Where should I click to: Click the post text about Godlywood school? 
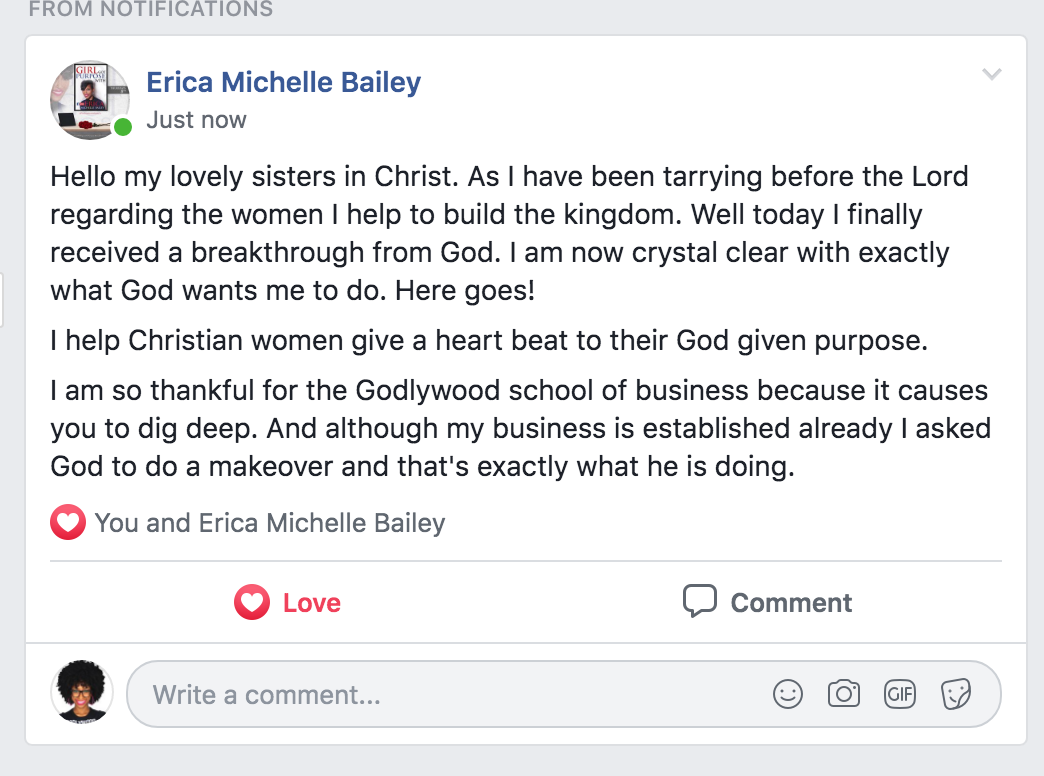tap(521, 428)
